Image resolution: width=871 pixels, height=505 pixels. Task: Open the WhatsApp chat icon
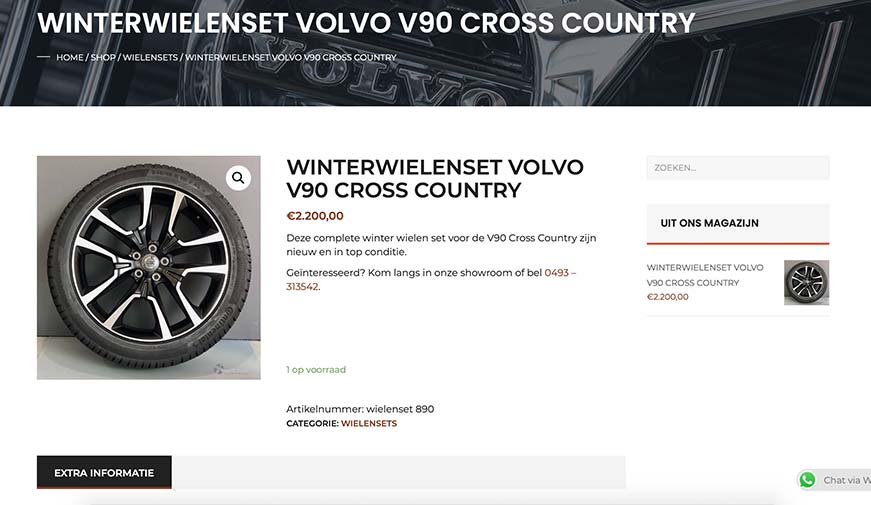click(807, 480)
